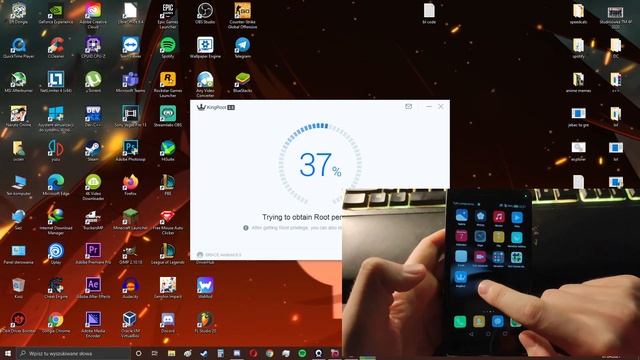The height and width of the screenshot is (360, 640).
Task: Open Sony Vegas Pro shortcut
Action: click(131, 117)
